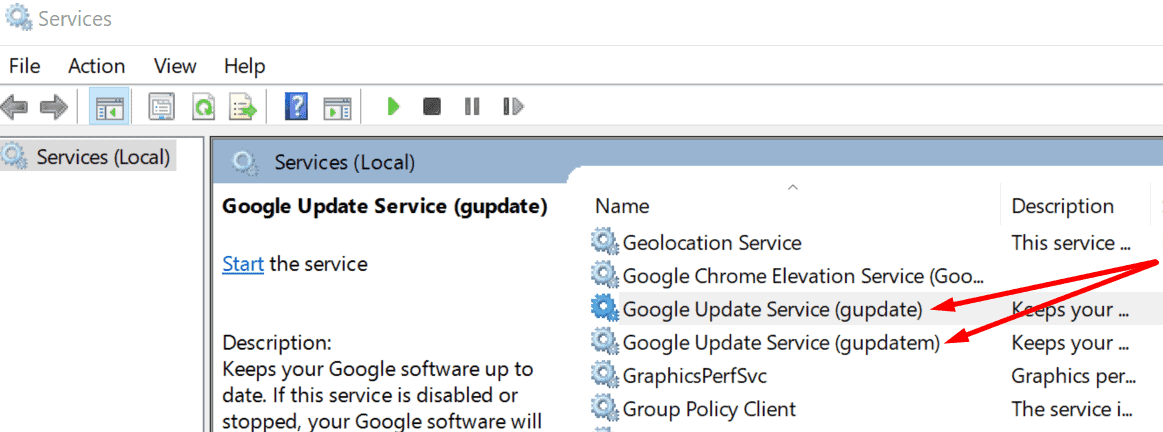Image resolution: width=1163 pixels, height=432 pixels.
Task: Open the Properties toolbar icon
Action: [162, 106]
